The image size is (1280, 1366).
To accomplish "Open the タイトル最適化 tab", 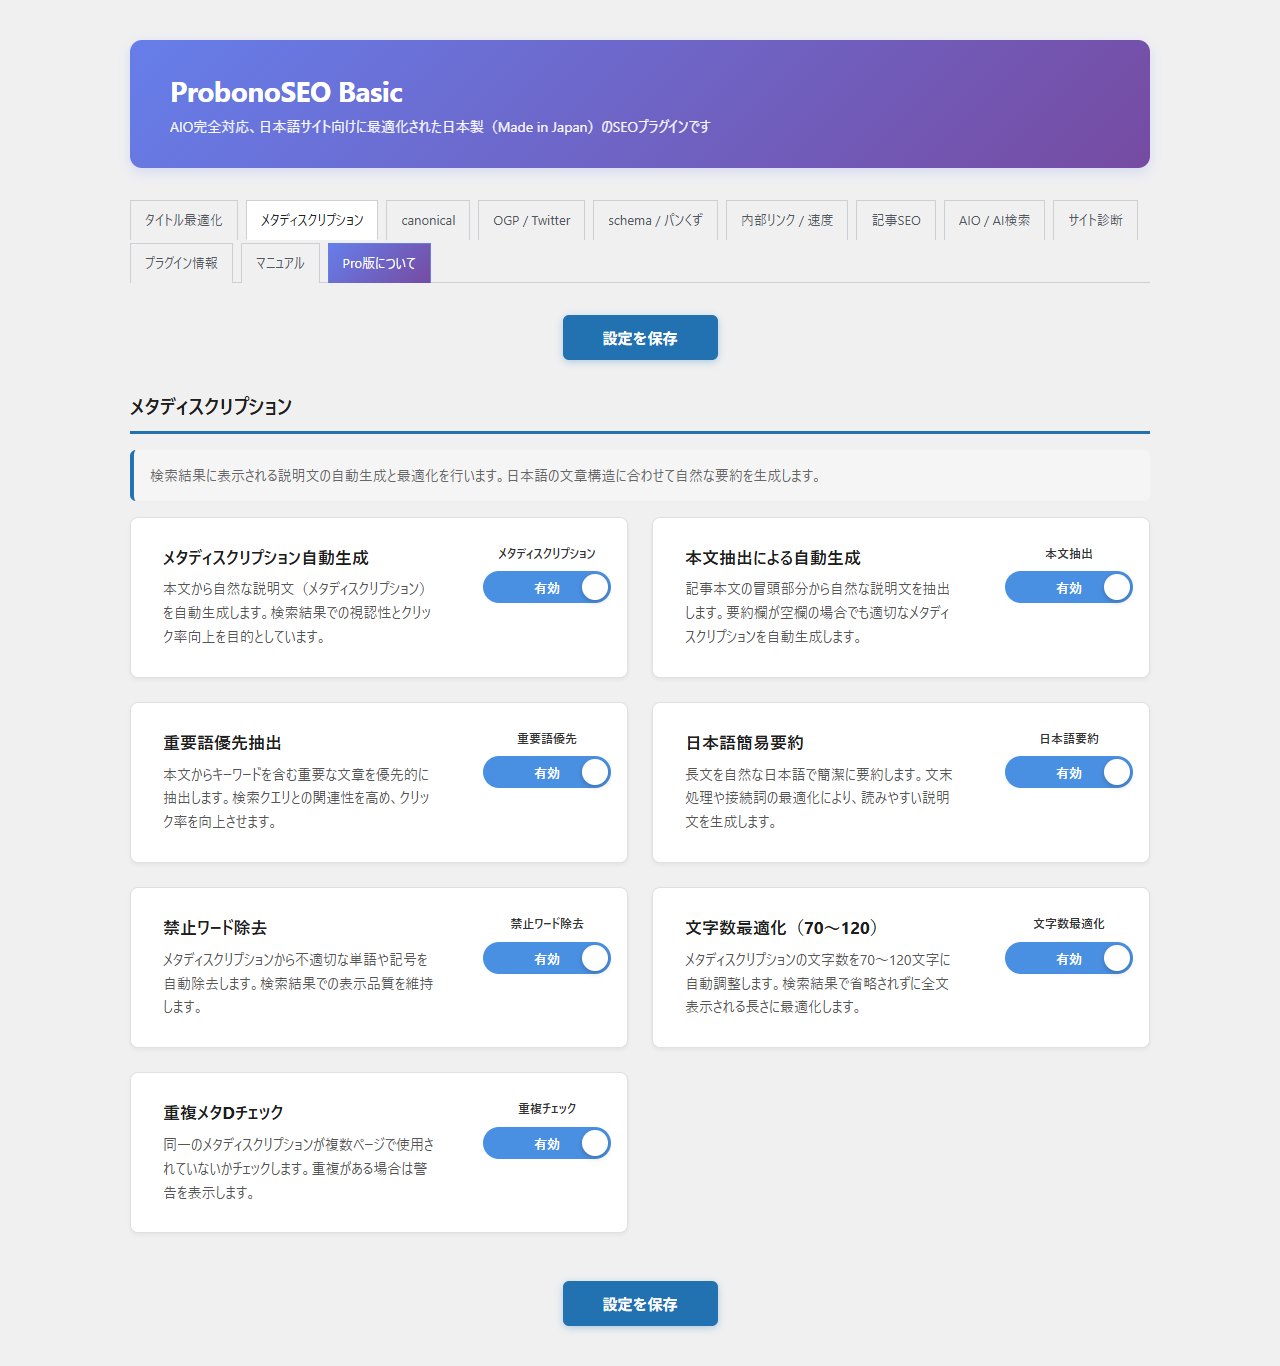I will pyautogui.click(x=184, y=220).
